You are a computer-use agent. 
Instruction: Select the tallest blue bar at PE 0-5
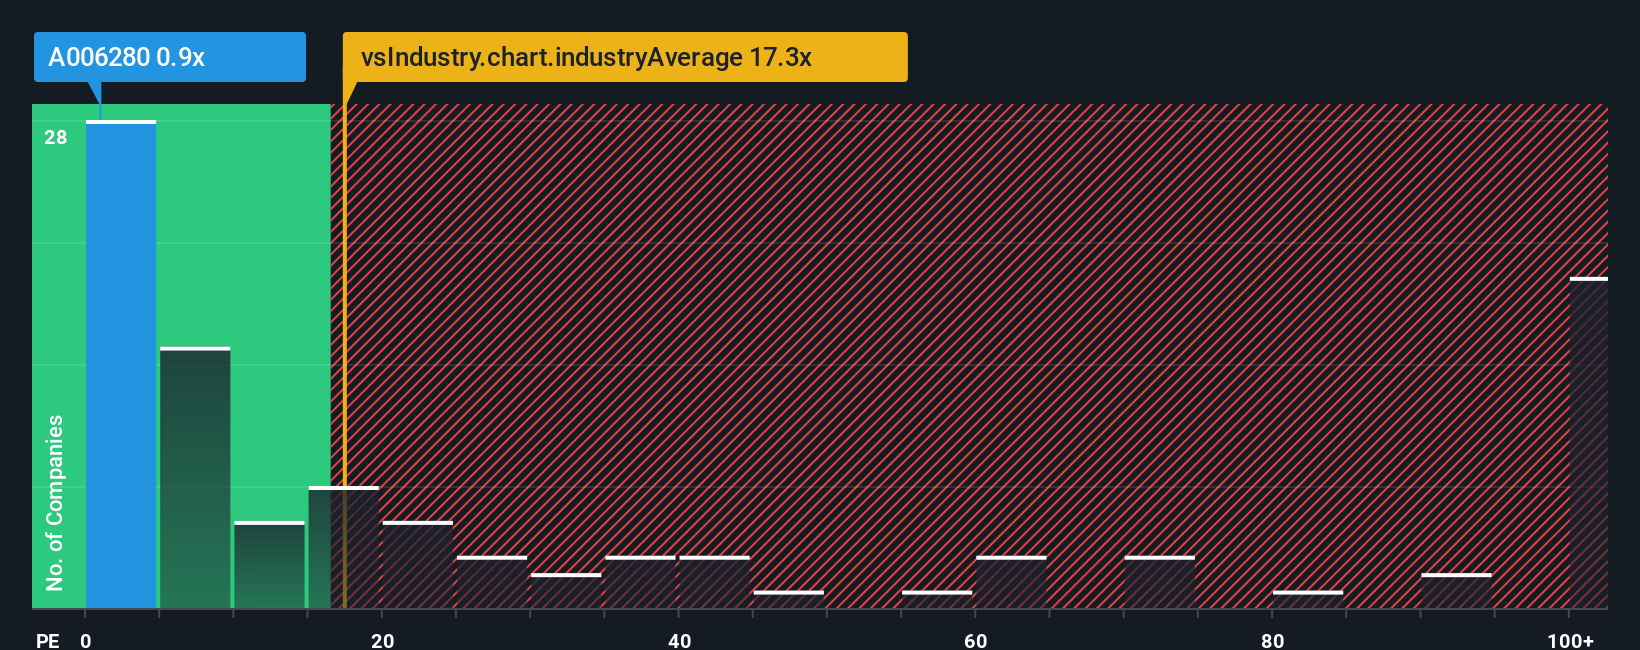121,365
